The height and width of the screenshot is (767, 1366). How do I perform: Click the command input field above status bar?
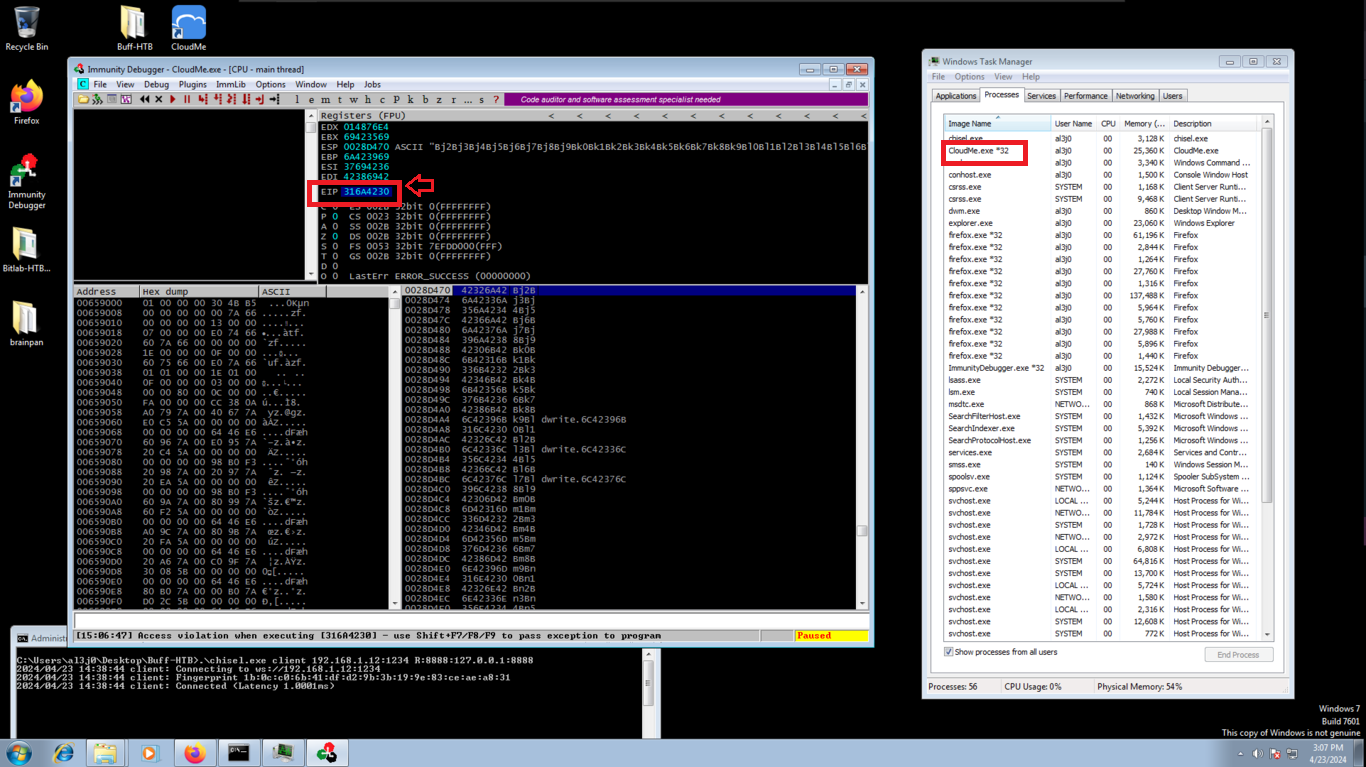(x=471, y=621)
